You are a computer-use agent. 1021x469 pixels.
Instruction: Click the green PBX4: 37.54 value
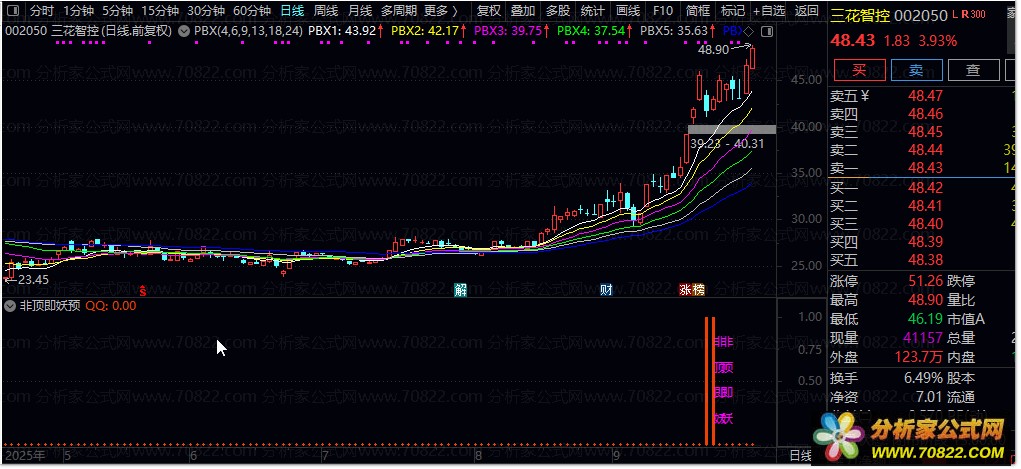(593, 31)
